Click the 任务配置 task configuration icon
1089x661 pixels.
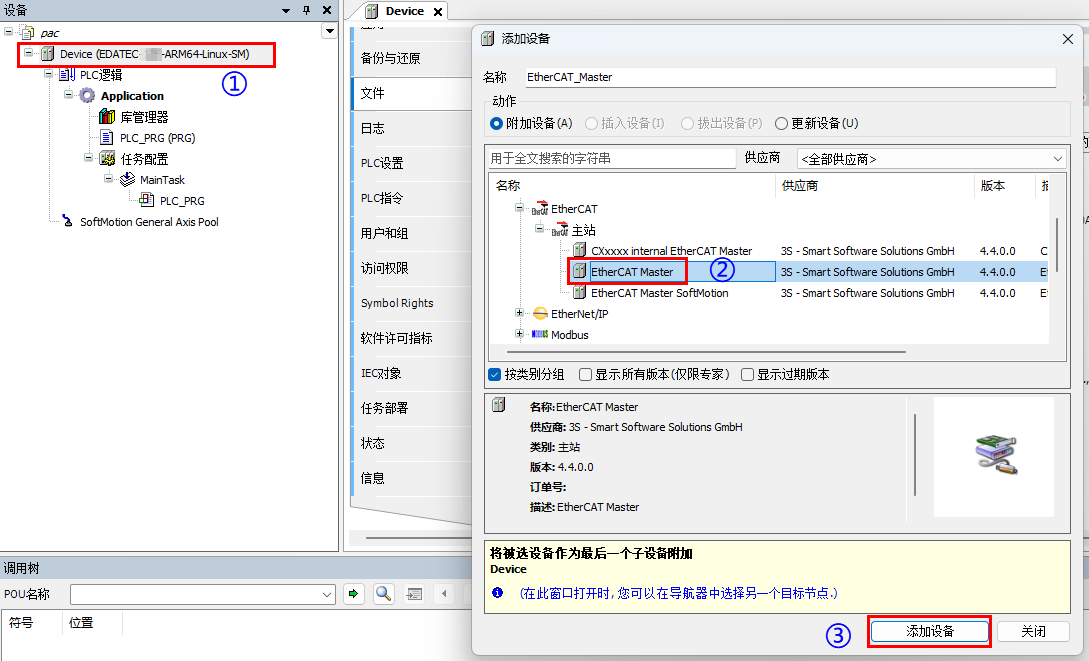[x=107, y=159]
